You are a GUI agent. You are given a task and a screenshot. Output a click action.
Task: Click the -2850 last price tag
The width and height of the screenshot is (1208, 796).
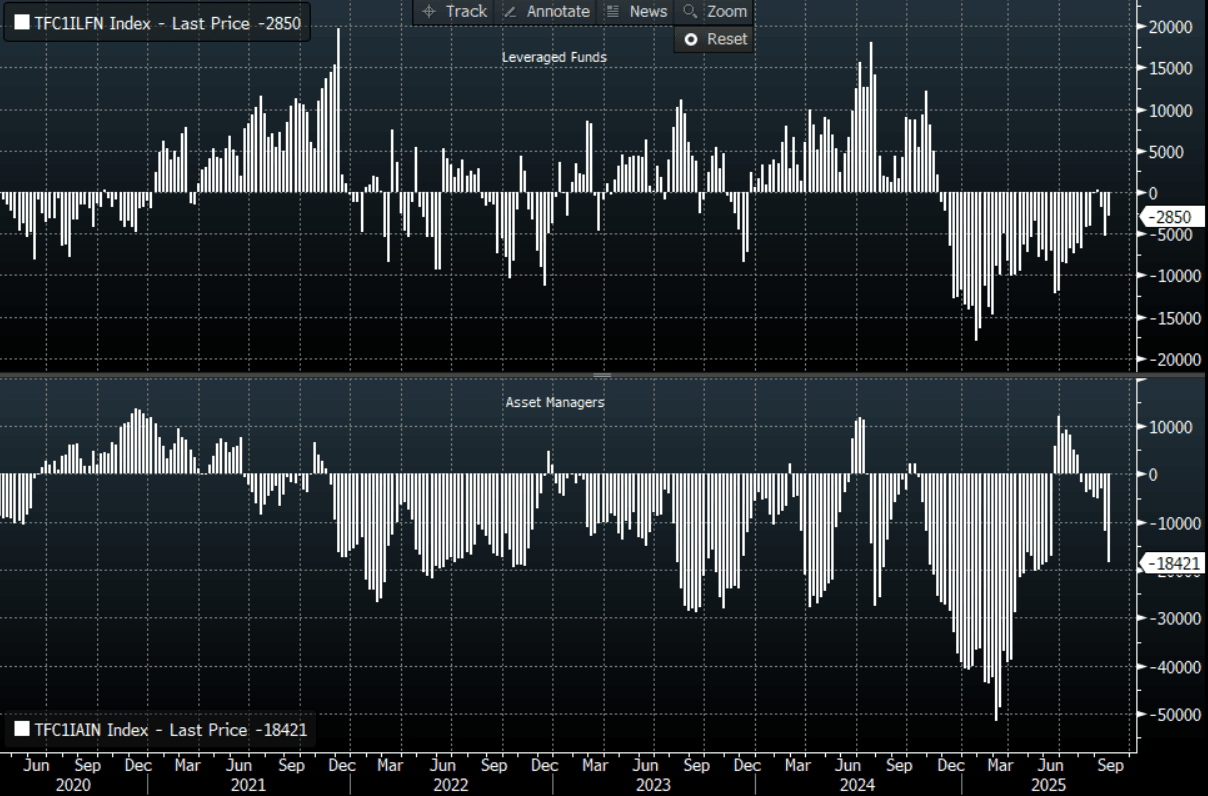coord(1171,217)
